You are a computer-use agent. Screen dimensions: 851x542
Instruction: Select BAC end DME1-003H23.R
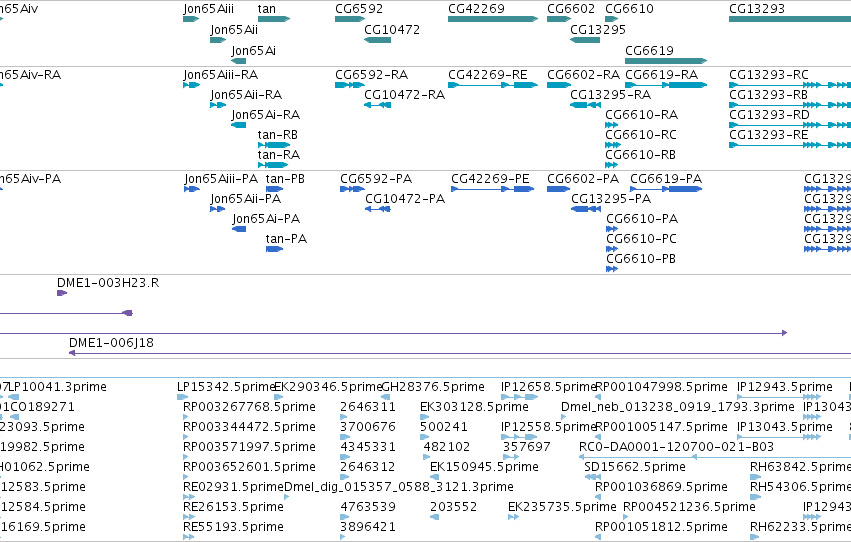coord(108,283)
